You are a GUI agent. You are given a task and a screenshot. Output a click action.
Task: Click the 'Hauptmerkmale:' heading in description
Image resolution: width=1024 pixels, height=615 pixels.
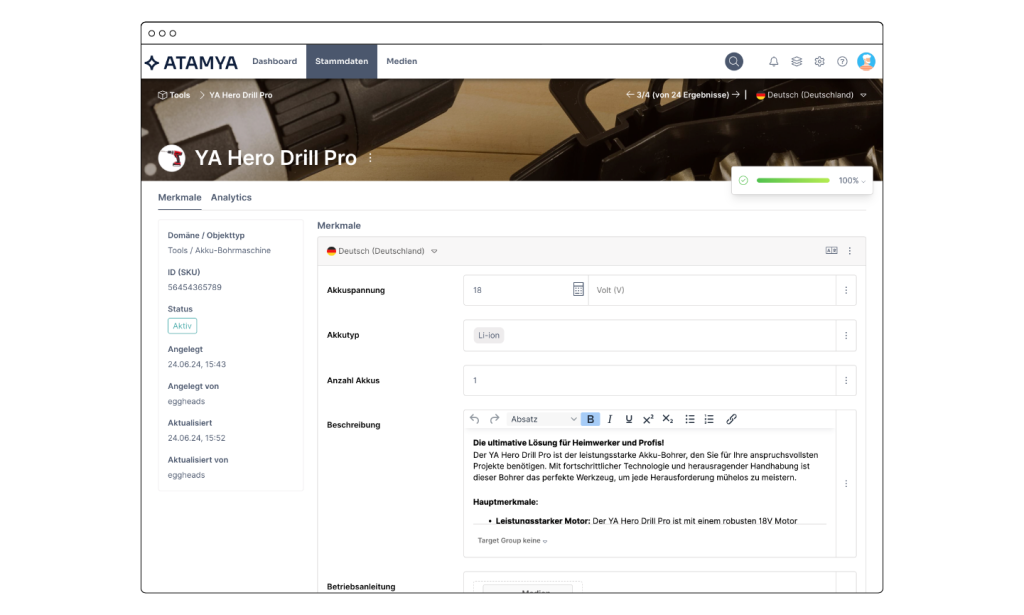[505, 502]
